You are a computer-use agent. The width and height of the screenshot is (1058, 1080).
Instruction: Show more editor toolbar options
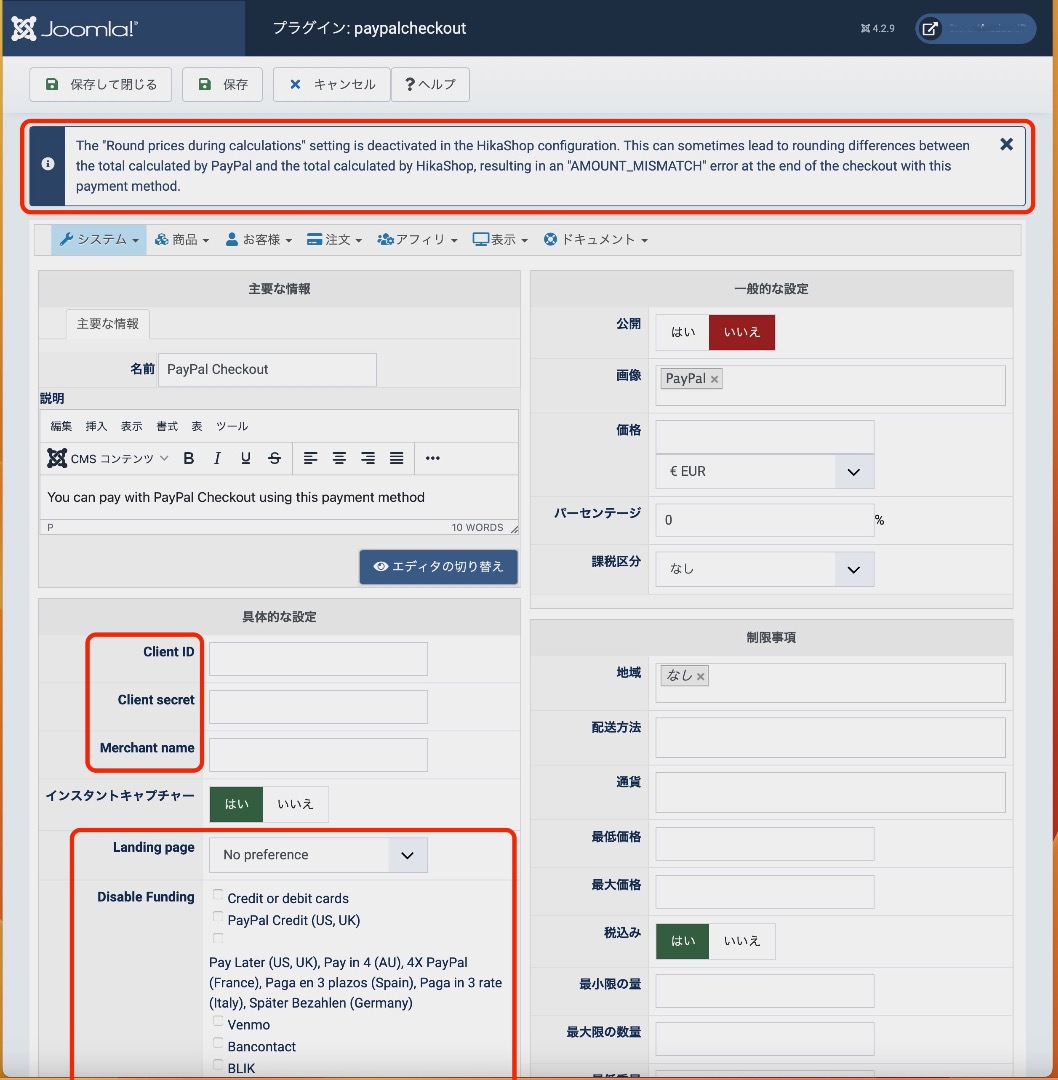(x=433, y=458)
